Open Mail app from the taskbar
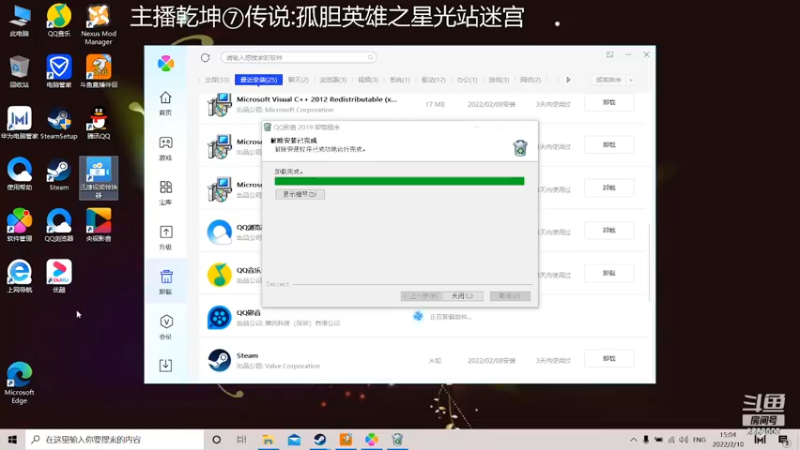This screenshot has width=800, height=450. (x=294, y=440)
